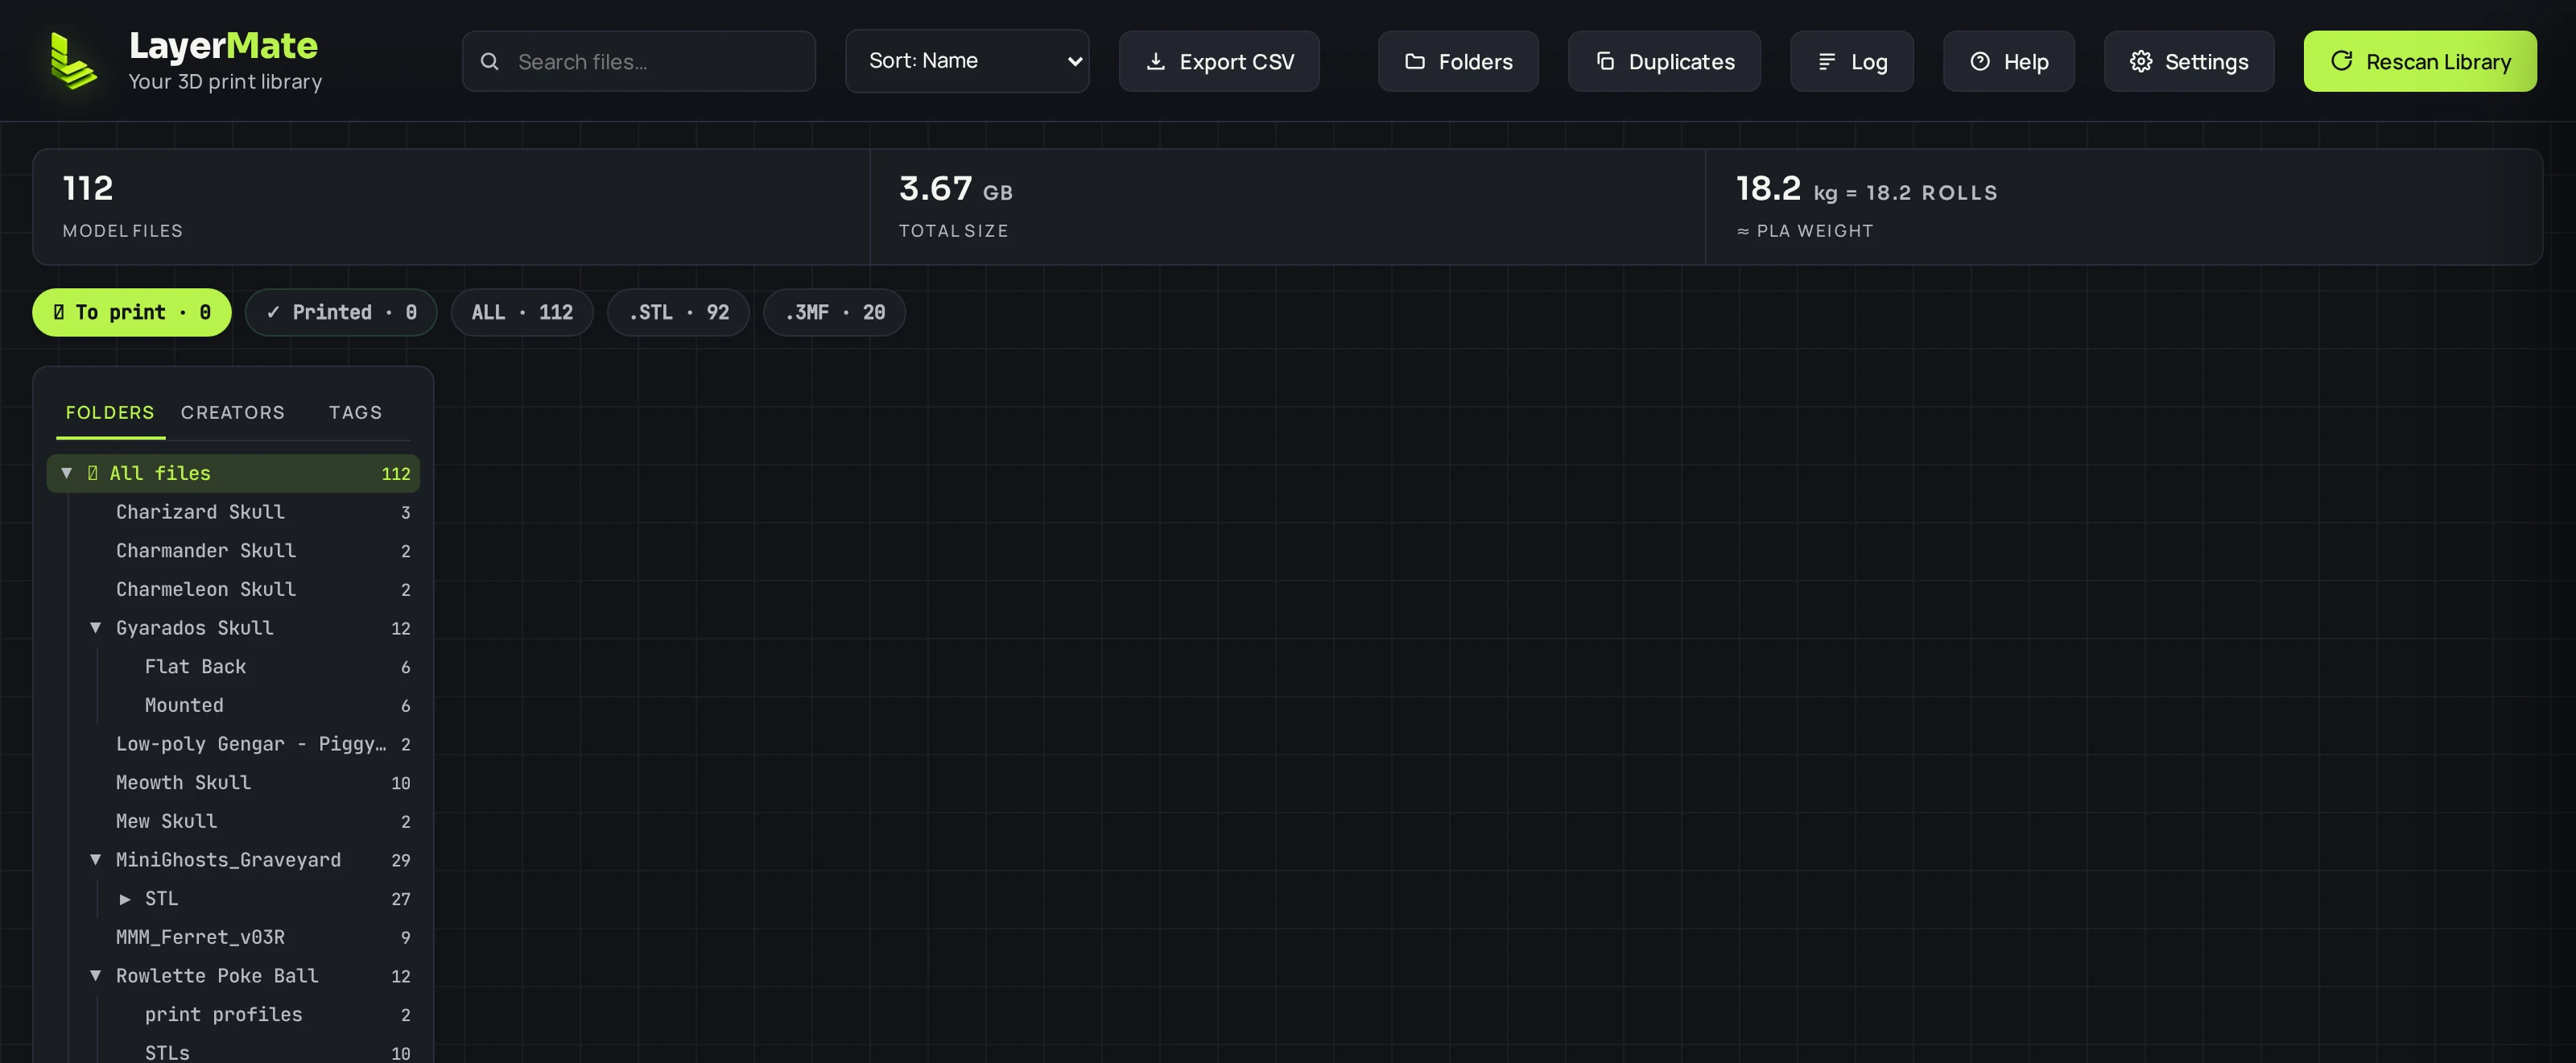The width and height of the screenshot is (2576, 1063).
Task: Collapse the All files tree arrow
Action: point(67,473)
